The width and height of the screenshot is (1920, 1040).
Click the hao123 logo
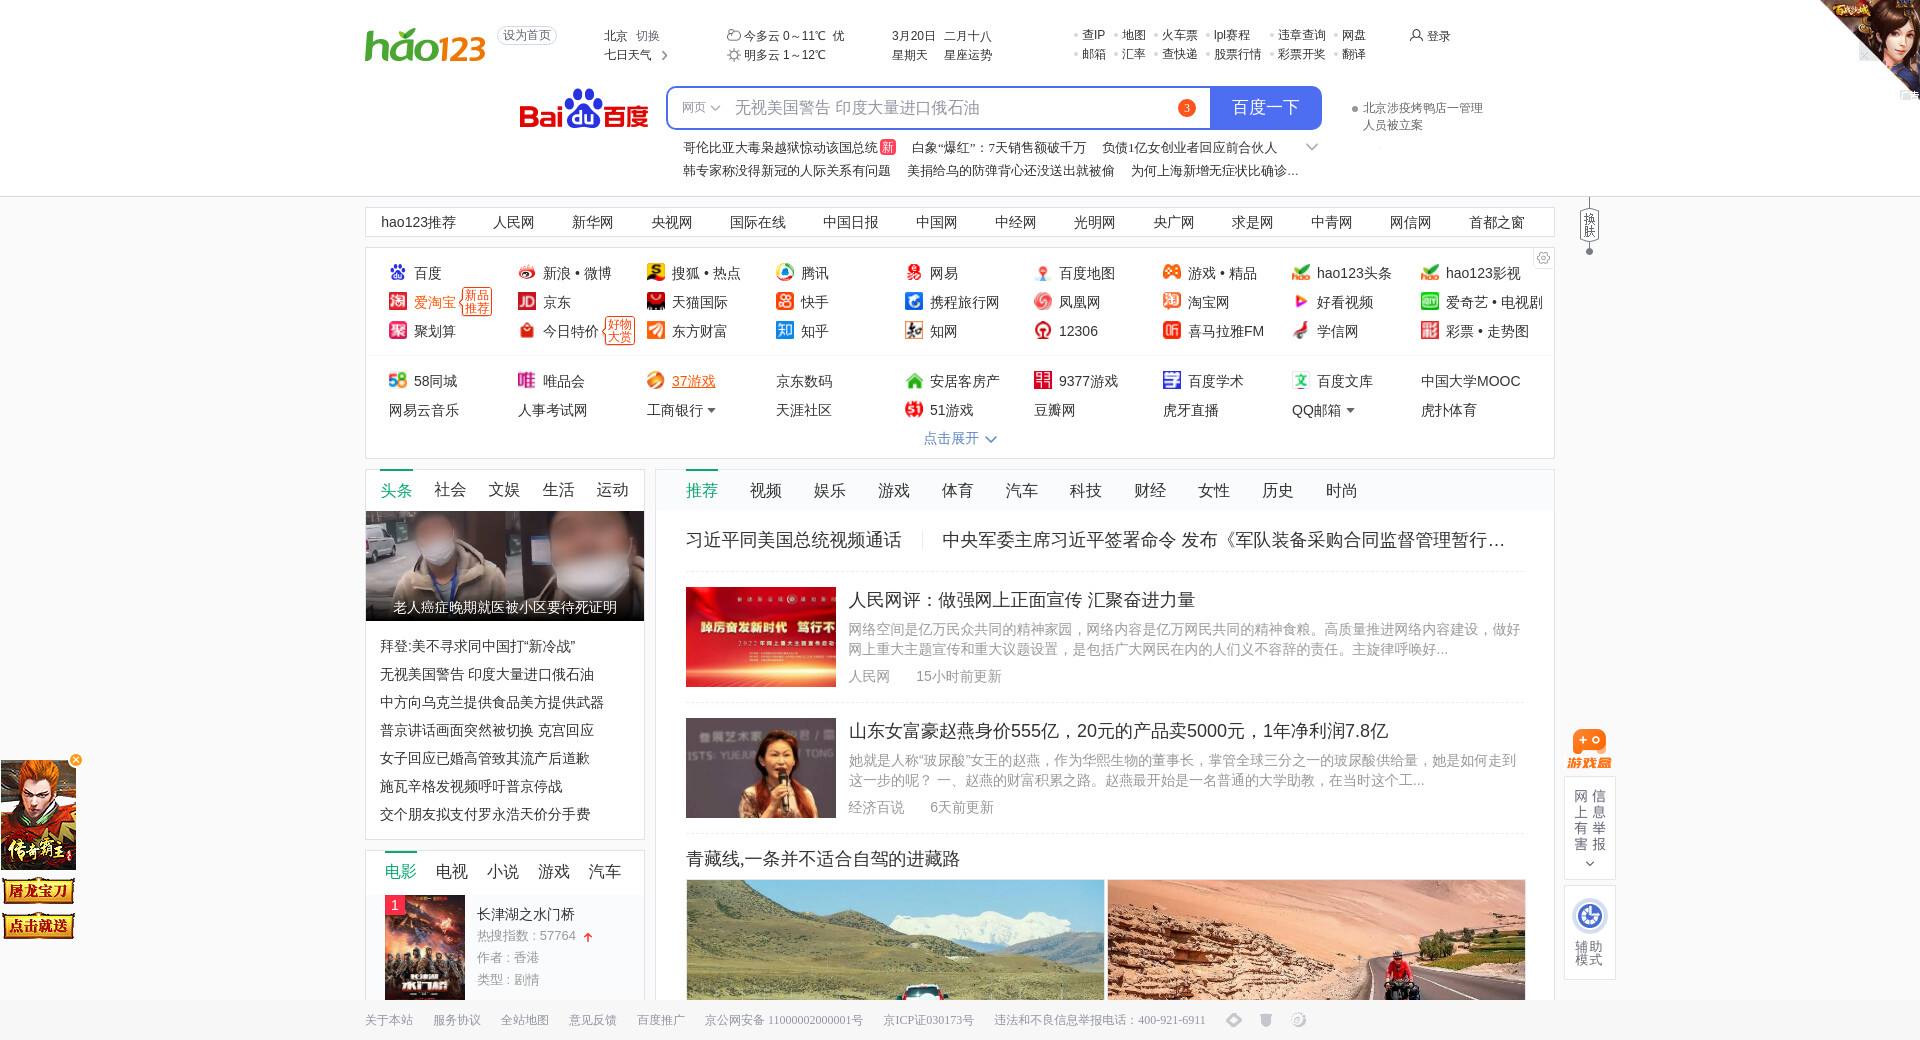(x=425, y=45)
